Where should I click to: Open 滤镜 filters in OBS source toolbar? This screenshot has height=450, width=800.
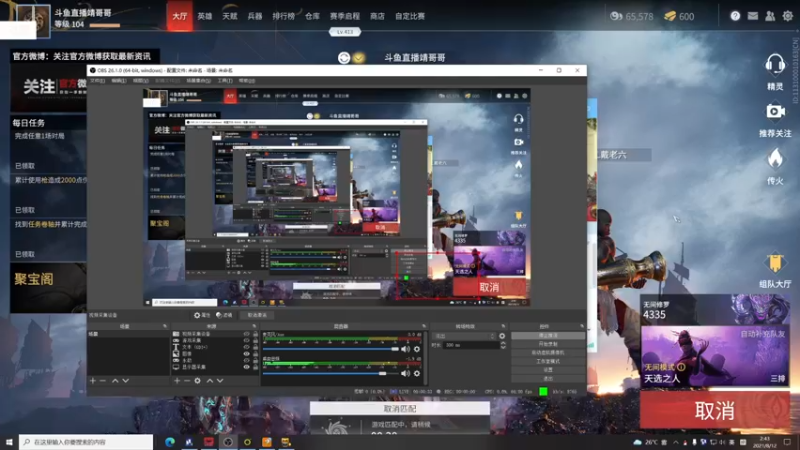pyautogui.click(x=224, y=315)
